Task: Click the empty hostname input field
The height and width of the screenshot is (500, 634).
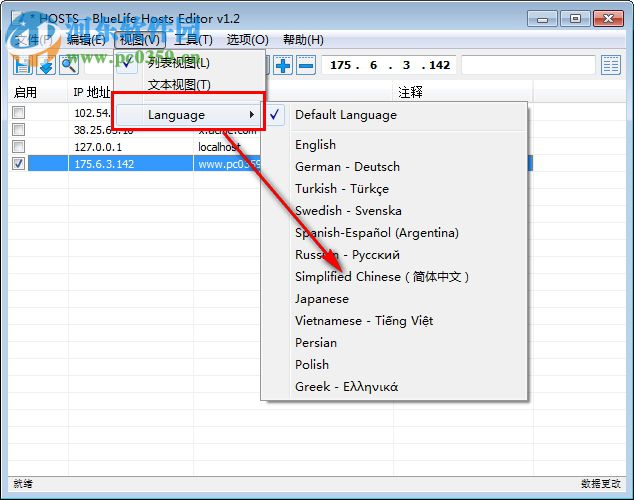Action: [x=528, y=65]
